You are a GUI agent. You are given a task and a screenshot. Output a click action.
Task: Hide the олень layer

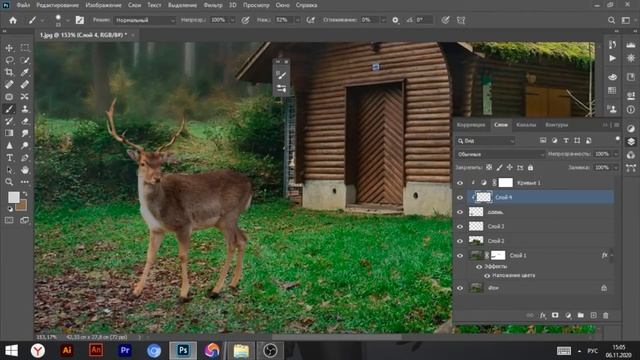[x=460, y=212]
